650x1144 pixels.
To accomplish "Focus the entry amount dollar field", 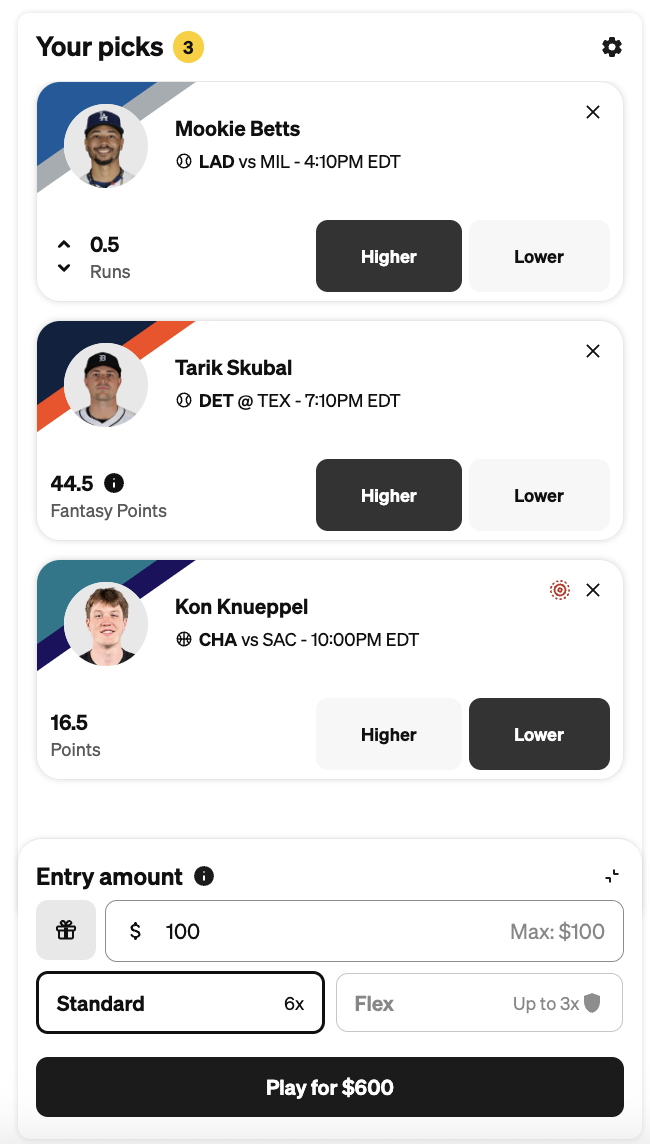I will click(x=365, y=931).
